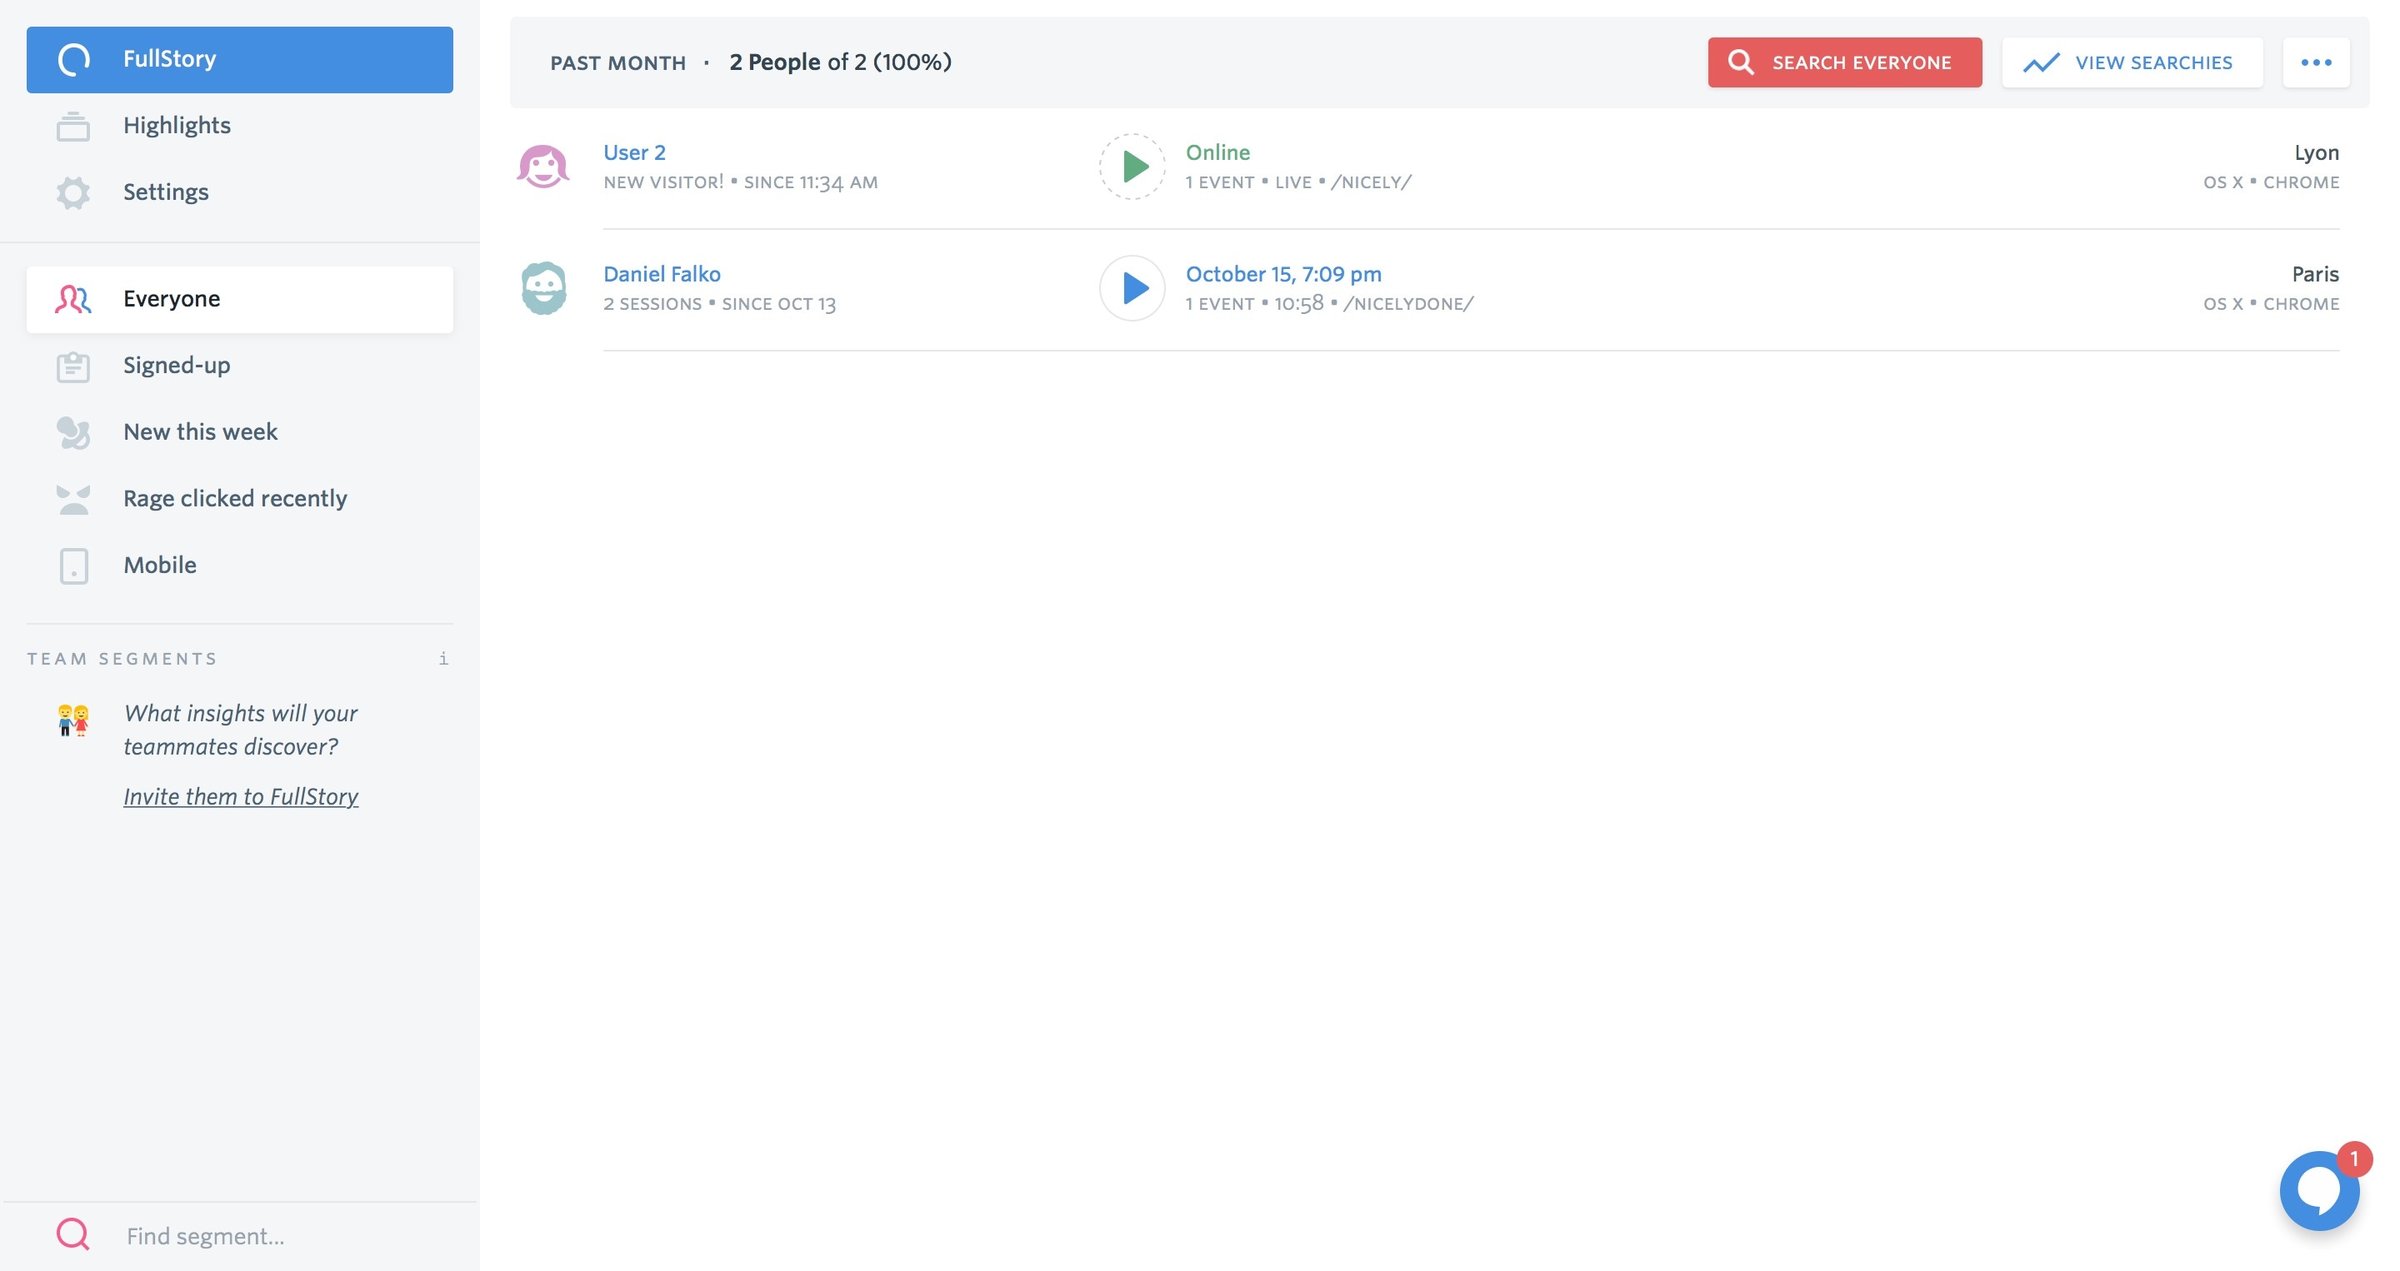
Task: Click the 'NEW VISITOR! • SINCE 11:34 AM' text
Action: 740,182
